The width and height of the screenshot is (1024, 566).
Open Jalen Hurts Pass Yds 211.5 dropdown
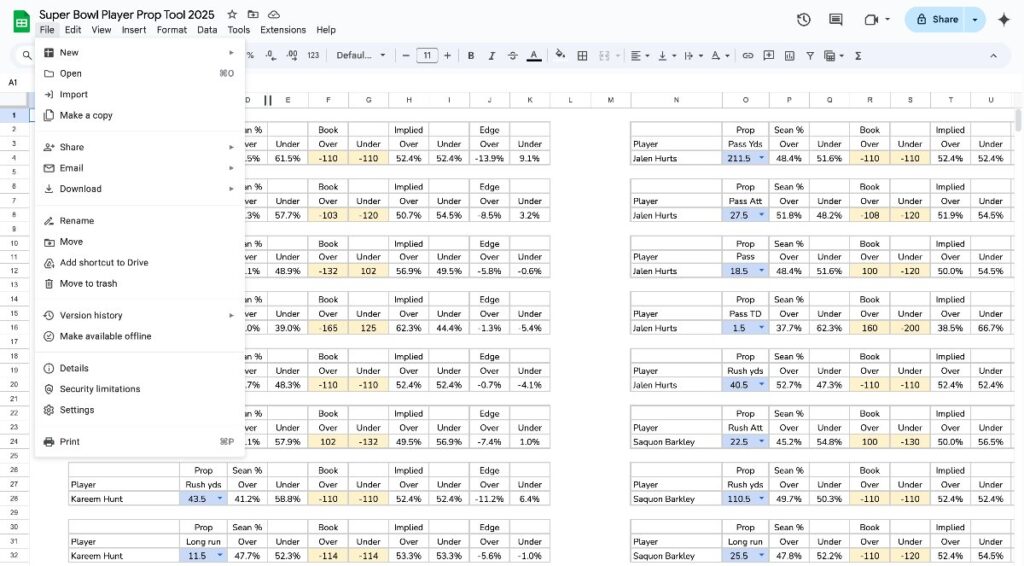click(761, 159)
